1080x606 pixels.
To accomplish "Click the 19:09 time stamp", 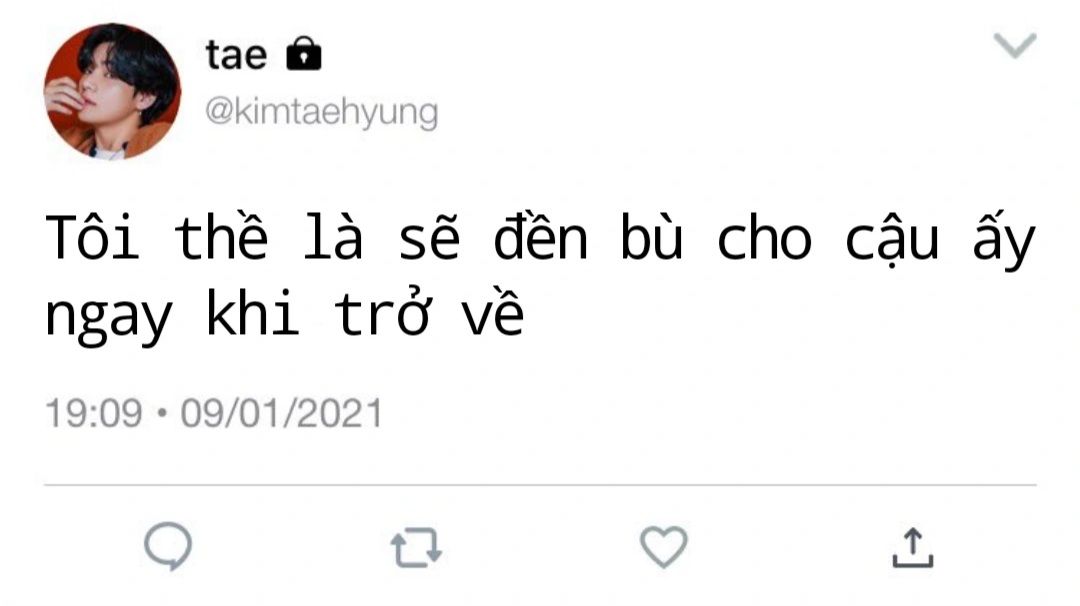I will click(x=94, y=414).
